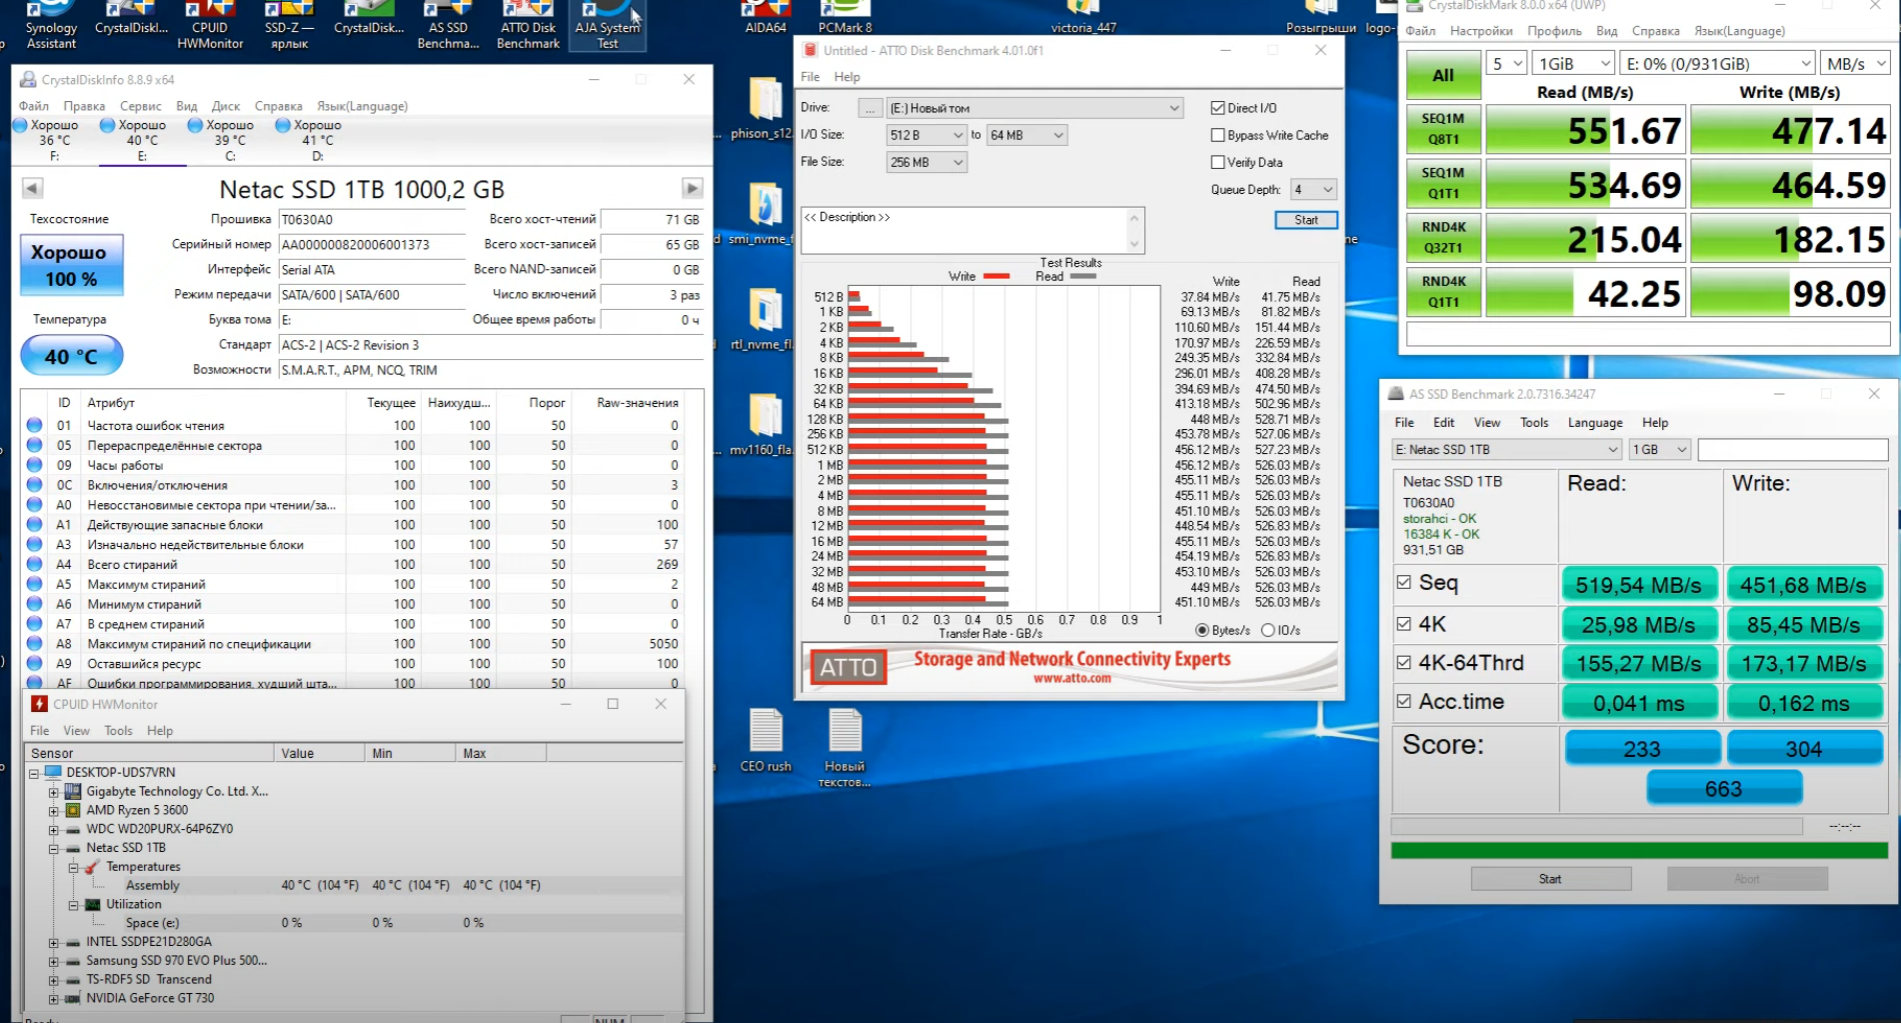Open ATTO File Size dropdown
This screenshot has width=1901, height=1023.
[x=926, y=162]
